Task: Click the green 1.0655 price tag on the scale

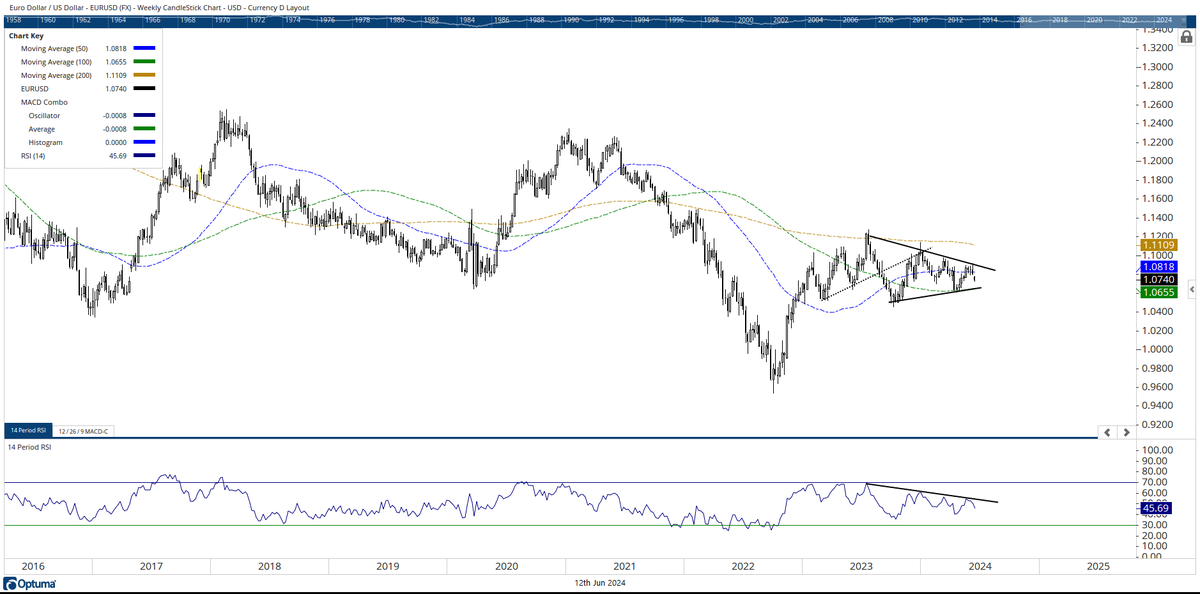Action: [1157, 292]
